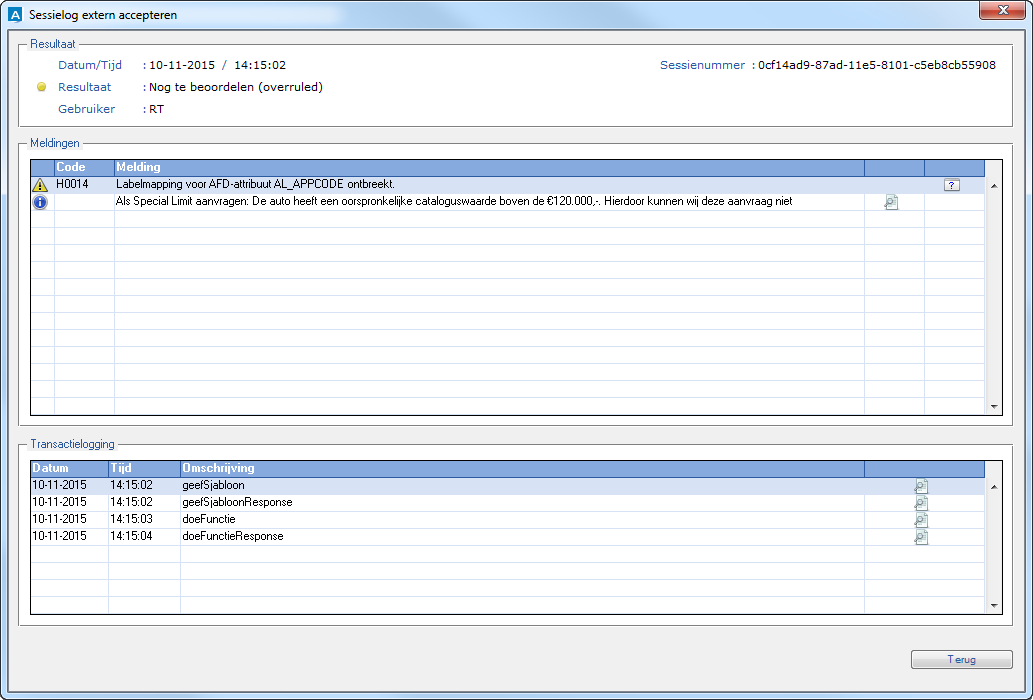Click the help icon for message H0014
This screenshot has width=1033, height=700.
pyautogui.click(x=951, y=185)
